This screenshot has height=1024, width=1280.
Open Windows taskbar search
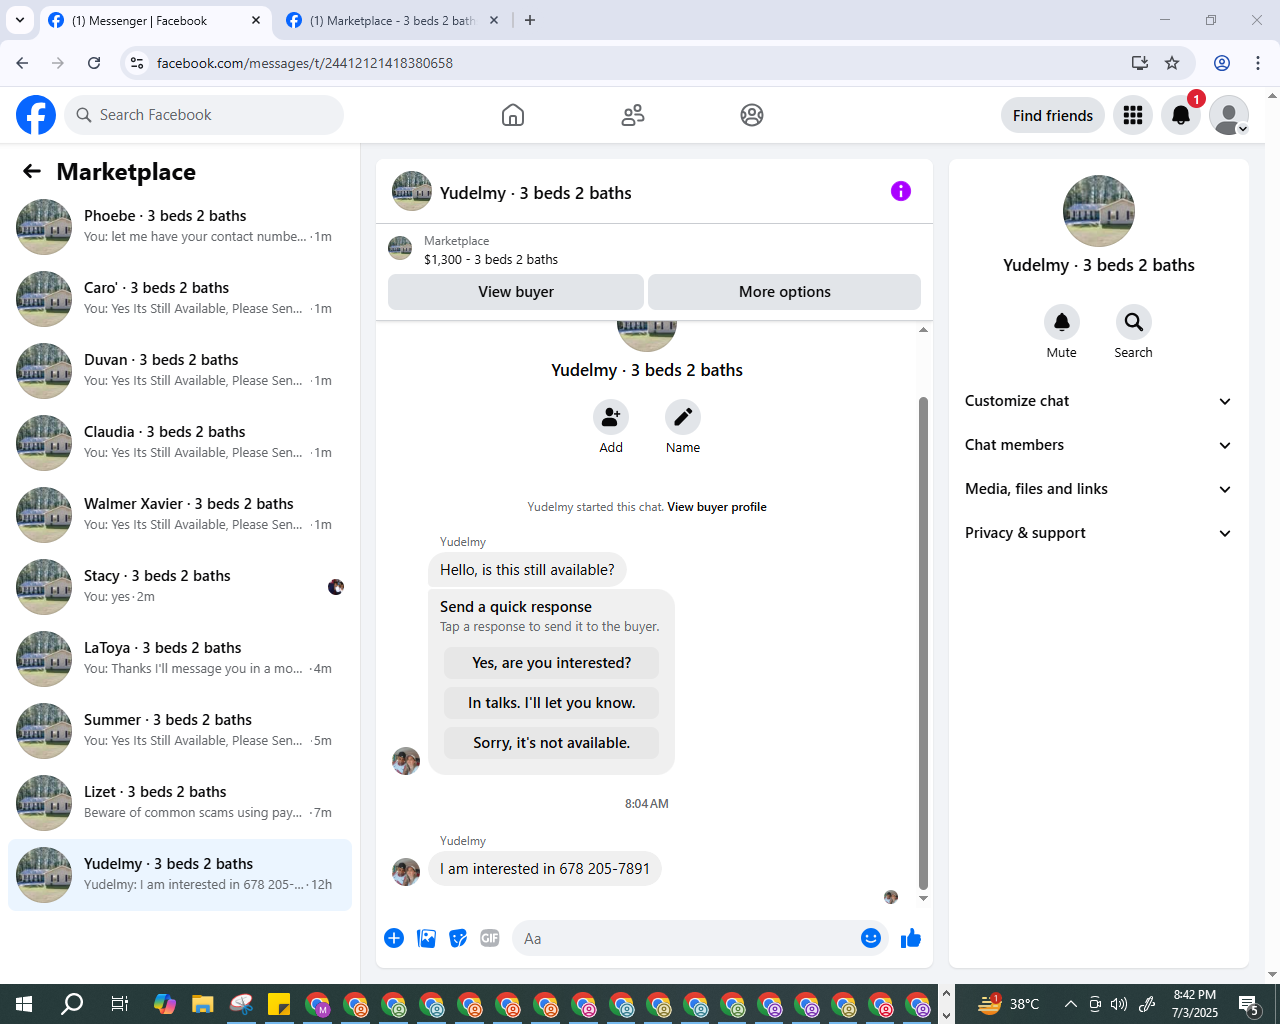coord(72,1004)
